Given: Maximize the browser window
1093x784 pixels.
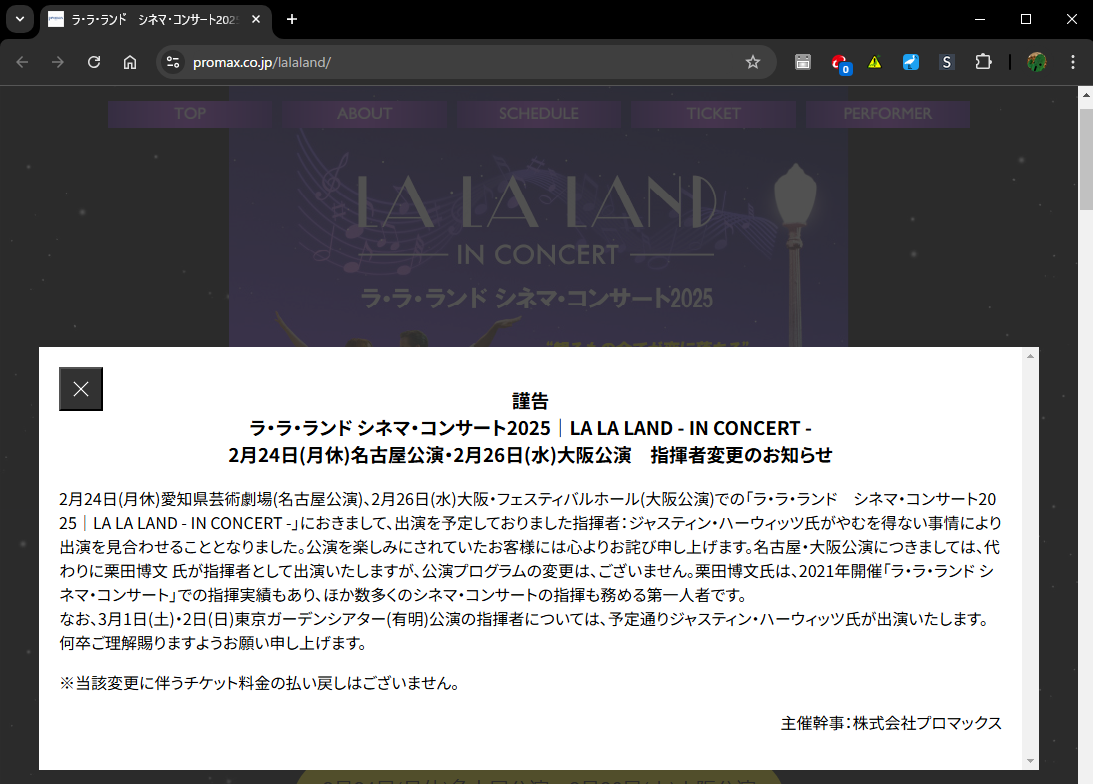Looking at the screenshot, I should click(x=1026, y=20).
